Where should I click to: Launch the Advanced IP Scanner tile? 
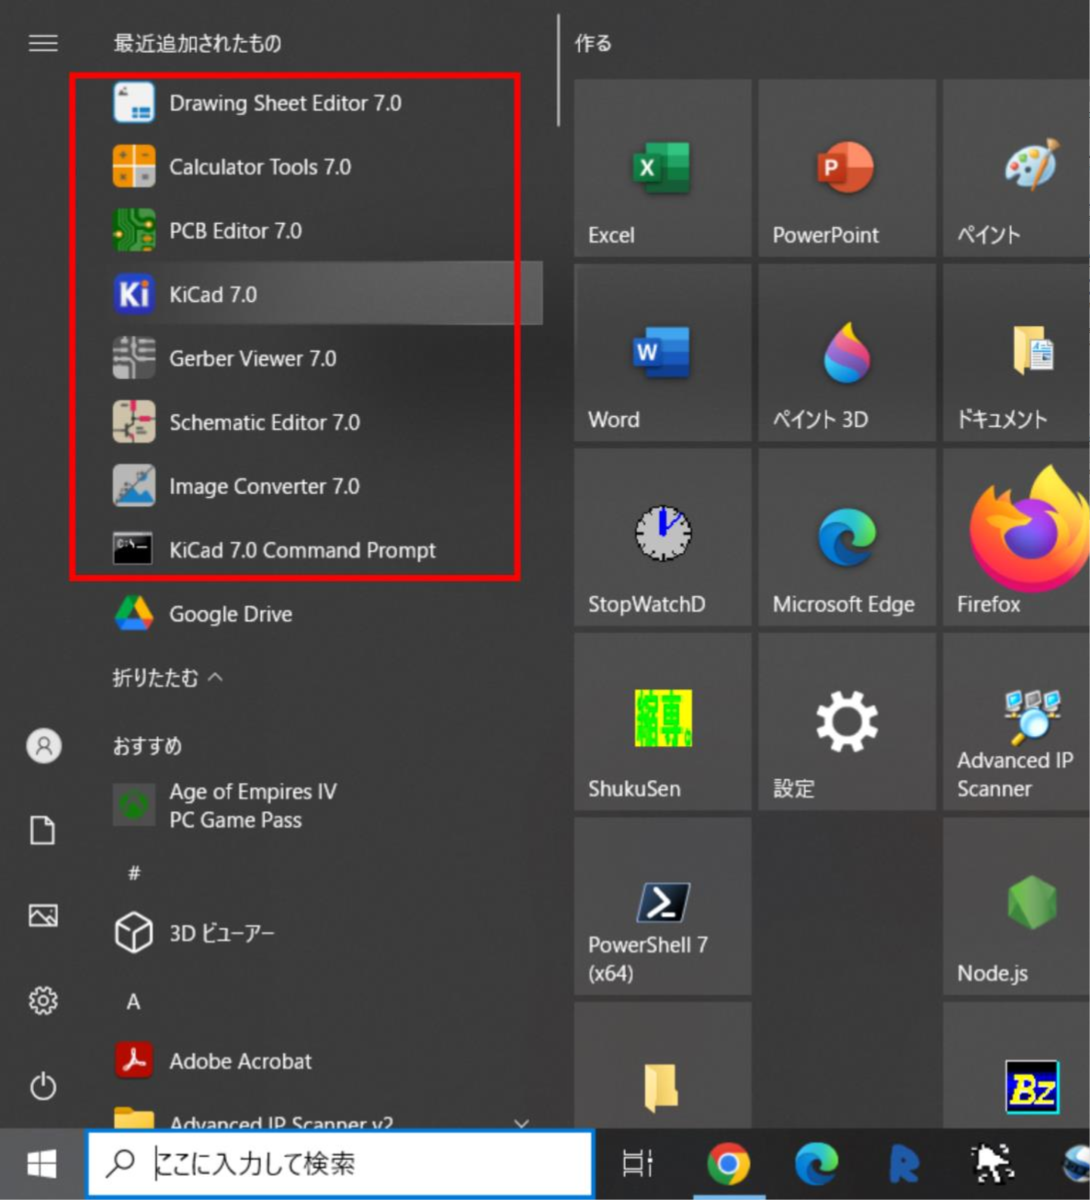point(1016,722)
